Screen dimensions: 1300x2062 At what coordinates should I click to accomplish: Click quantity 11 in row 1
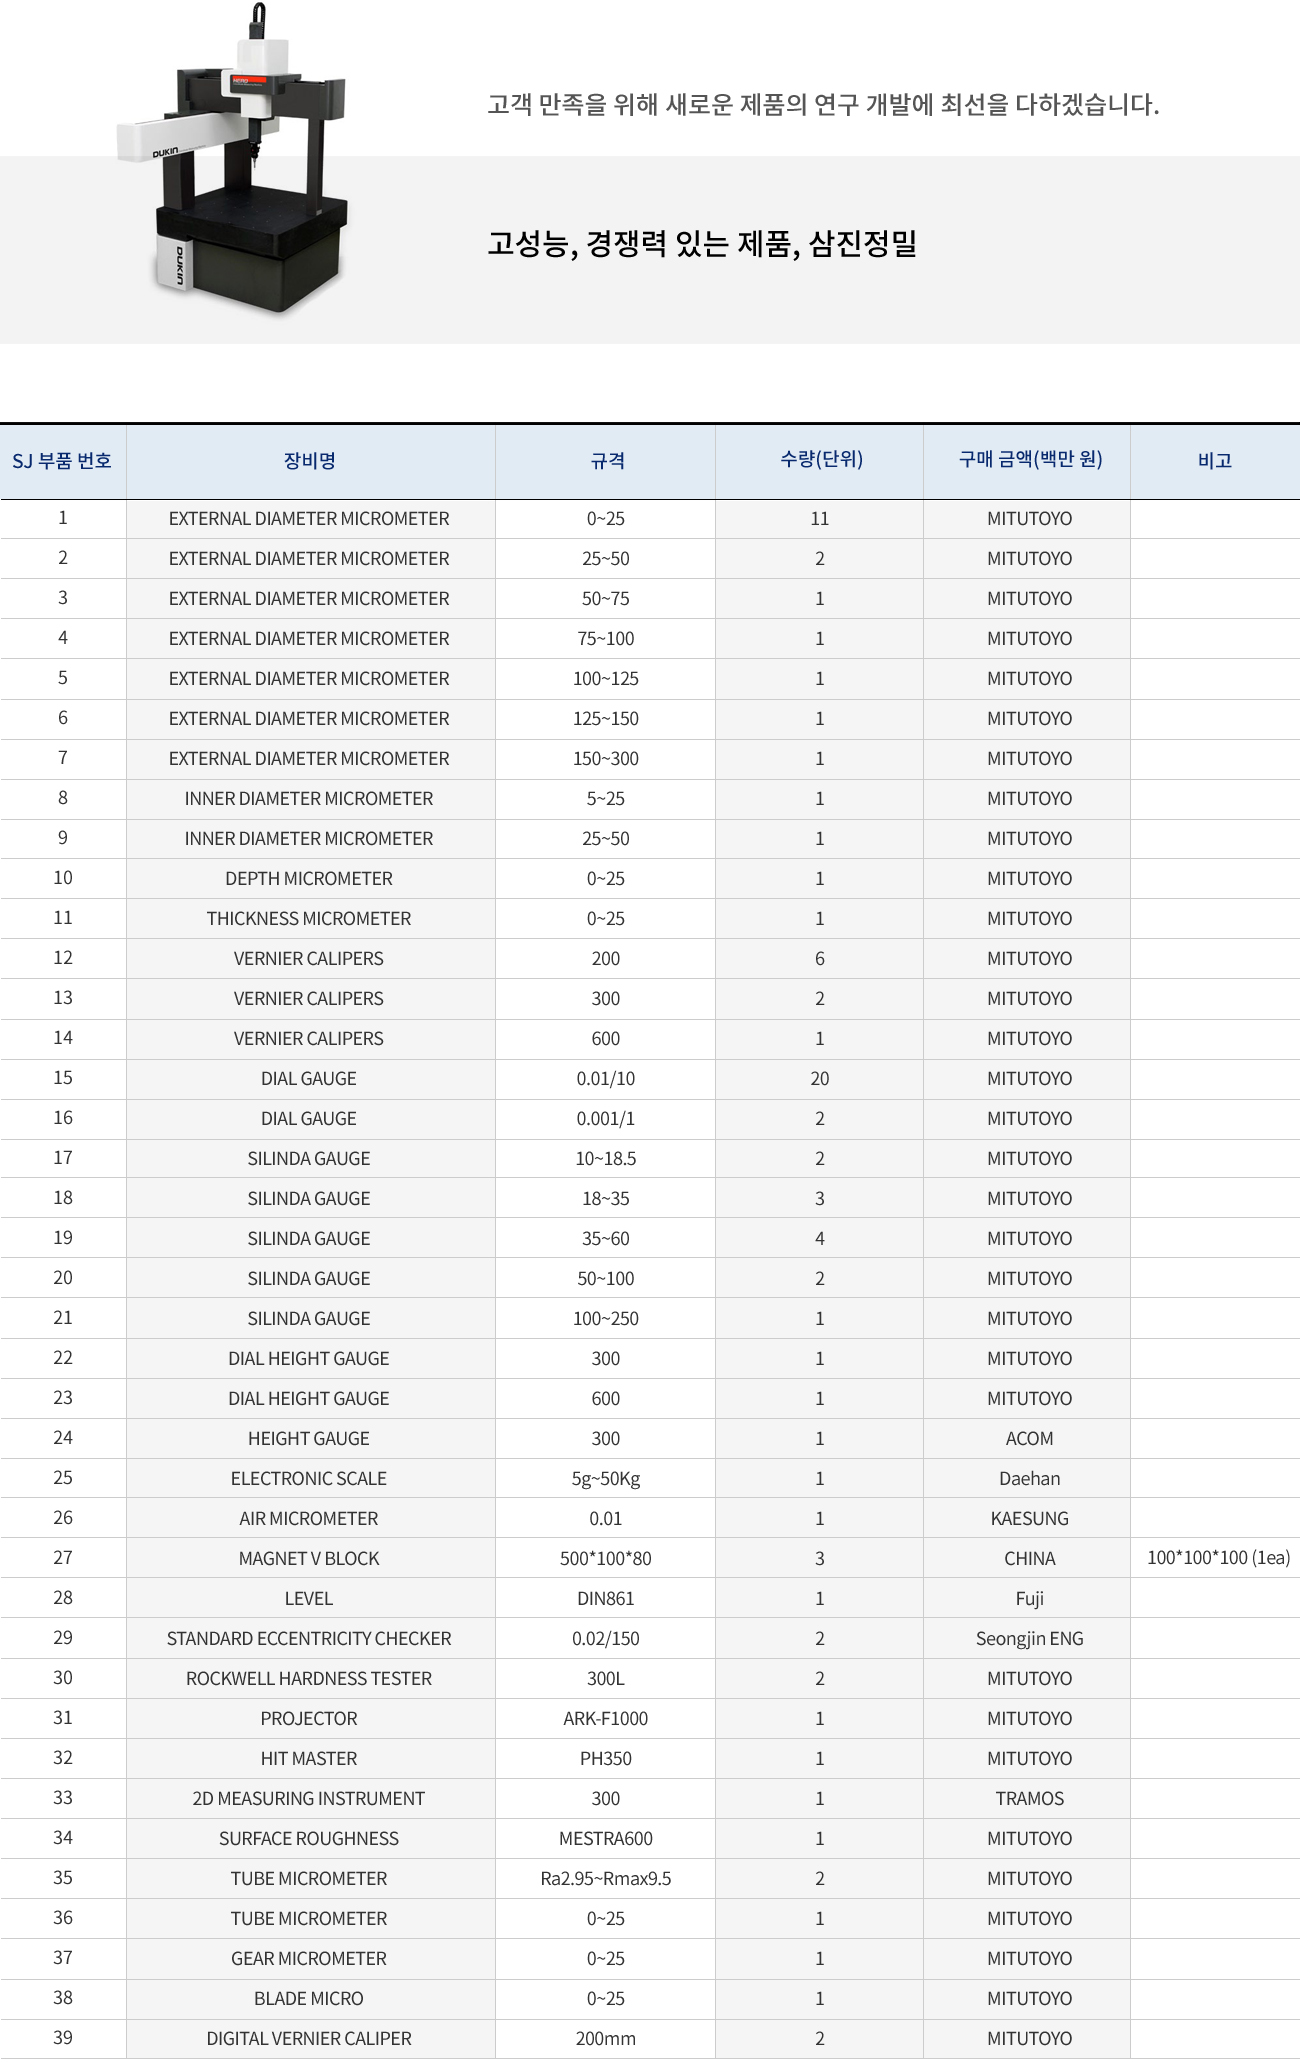pos(820,519)
